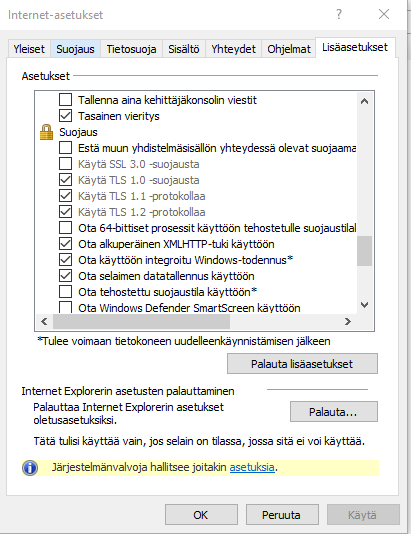Switch to the Ohjelmat tab

pyautogui.click(x=289, y=49)
